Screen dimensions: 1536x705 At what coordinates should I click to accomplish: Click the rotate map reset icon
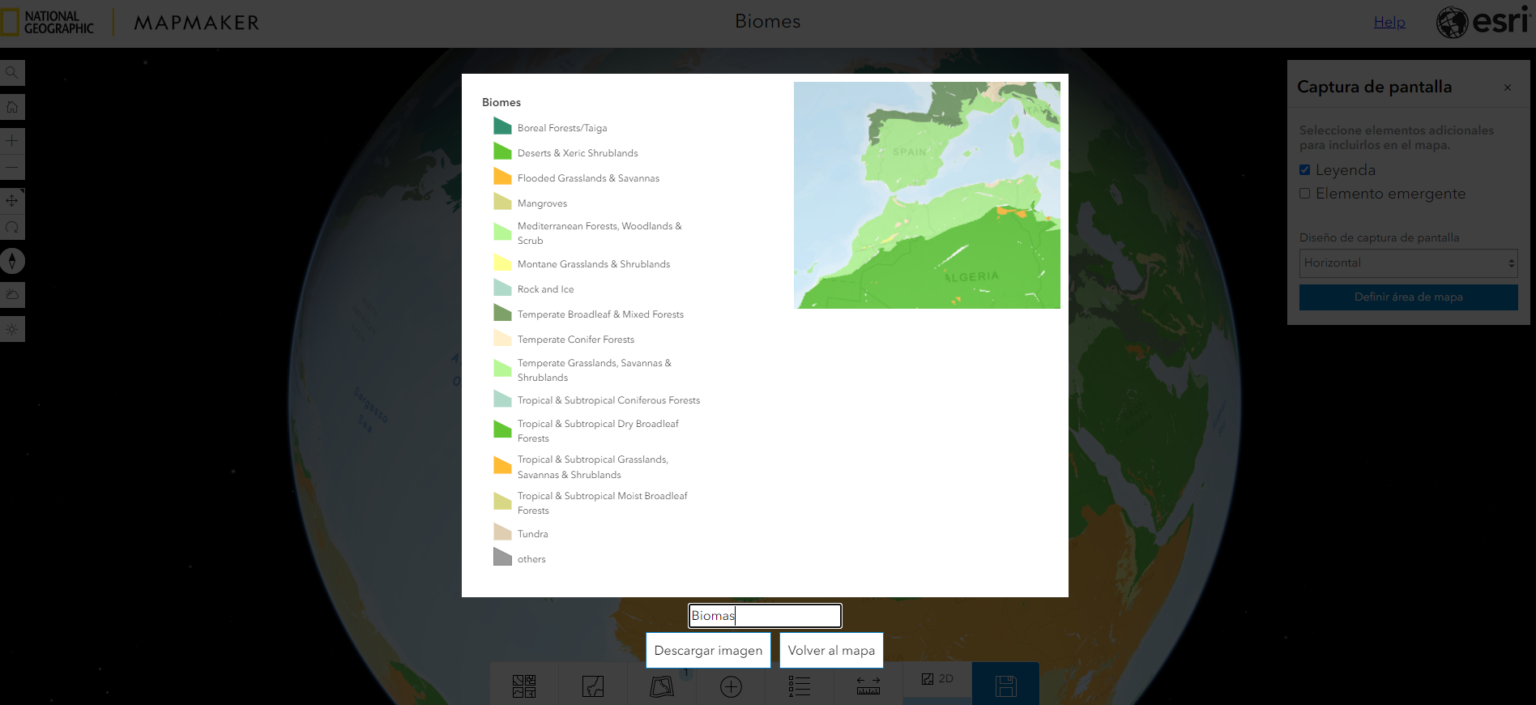coord(12,227)
